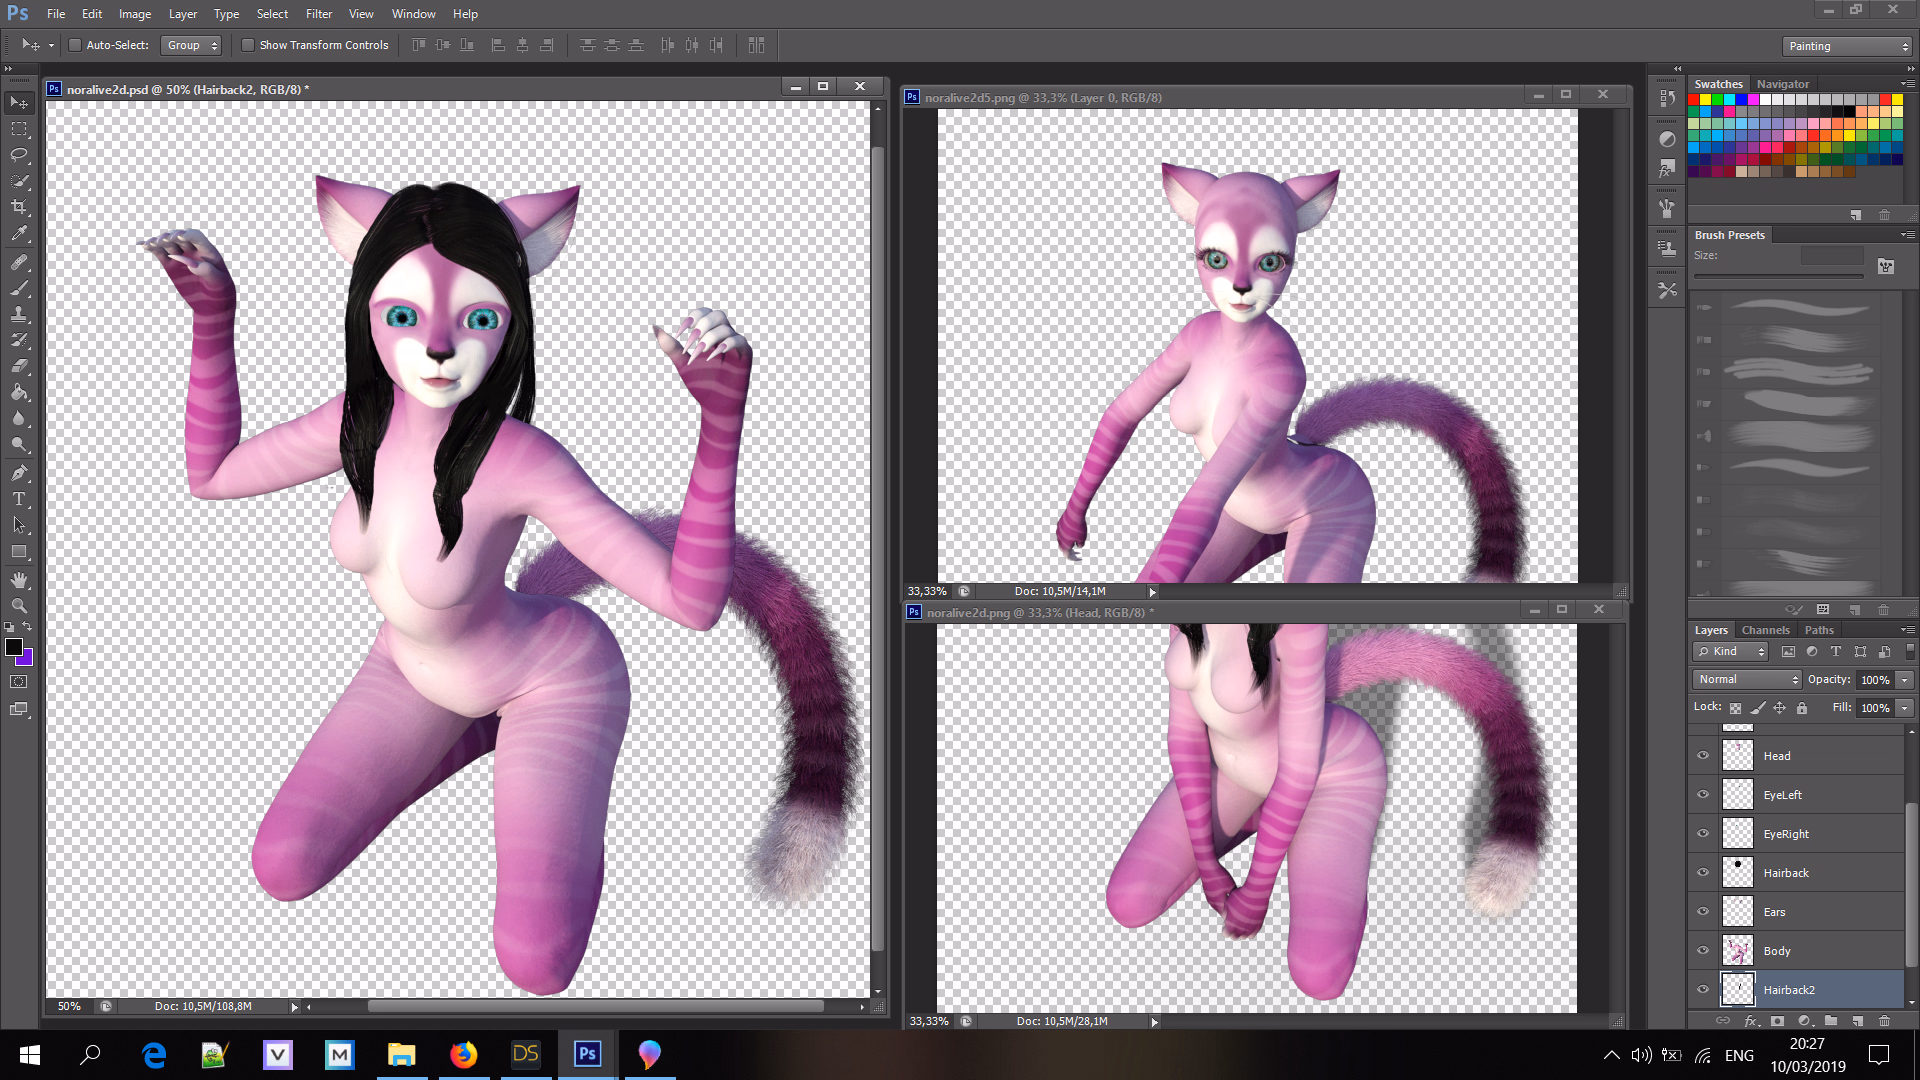
Task: Switch to the Navigator tab
Action: point(1782,84)
